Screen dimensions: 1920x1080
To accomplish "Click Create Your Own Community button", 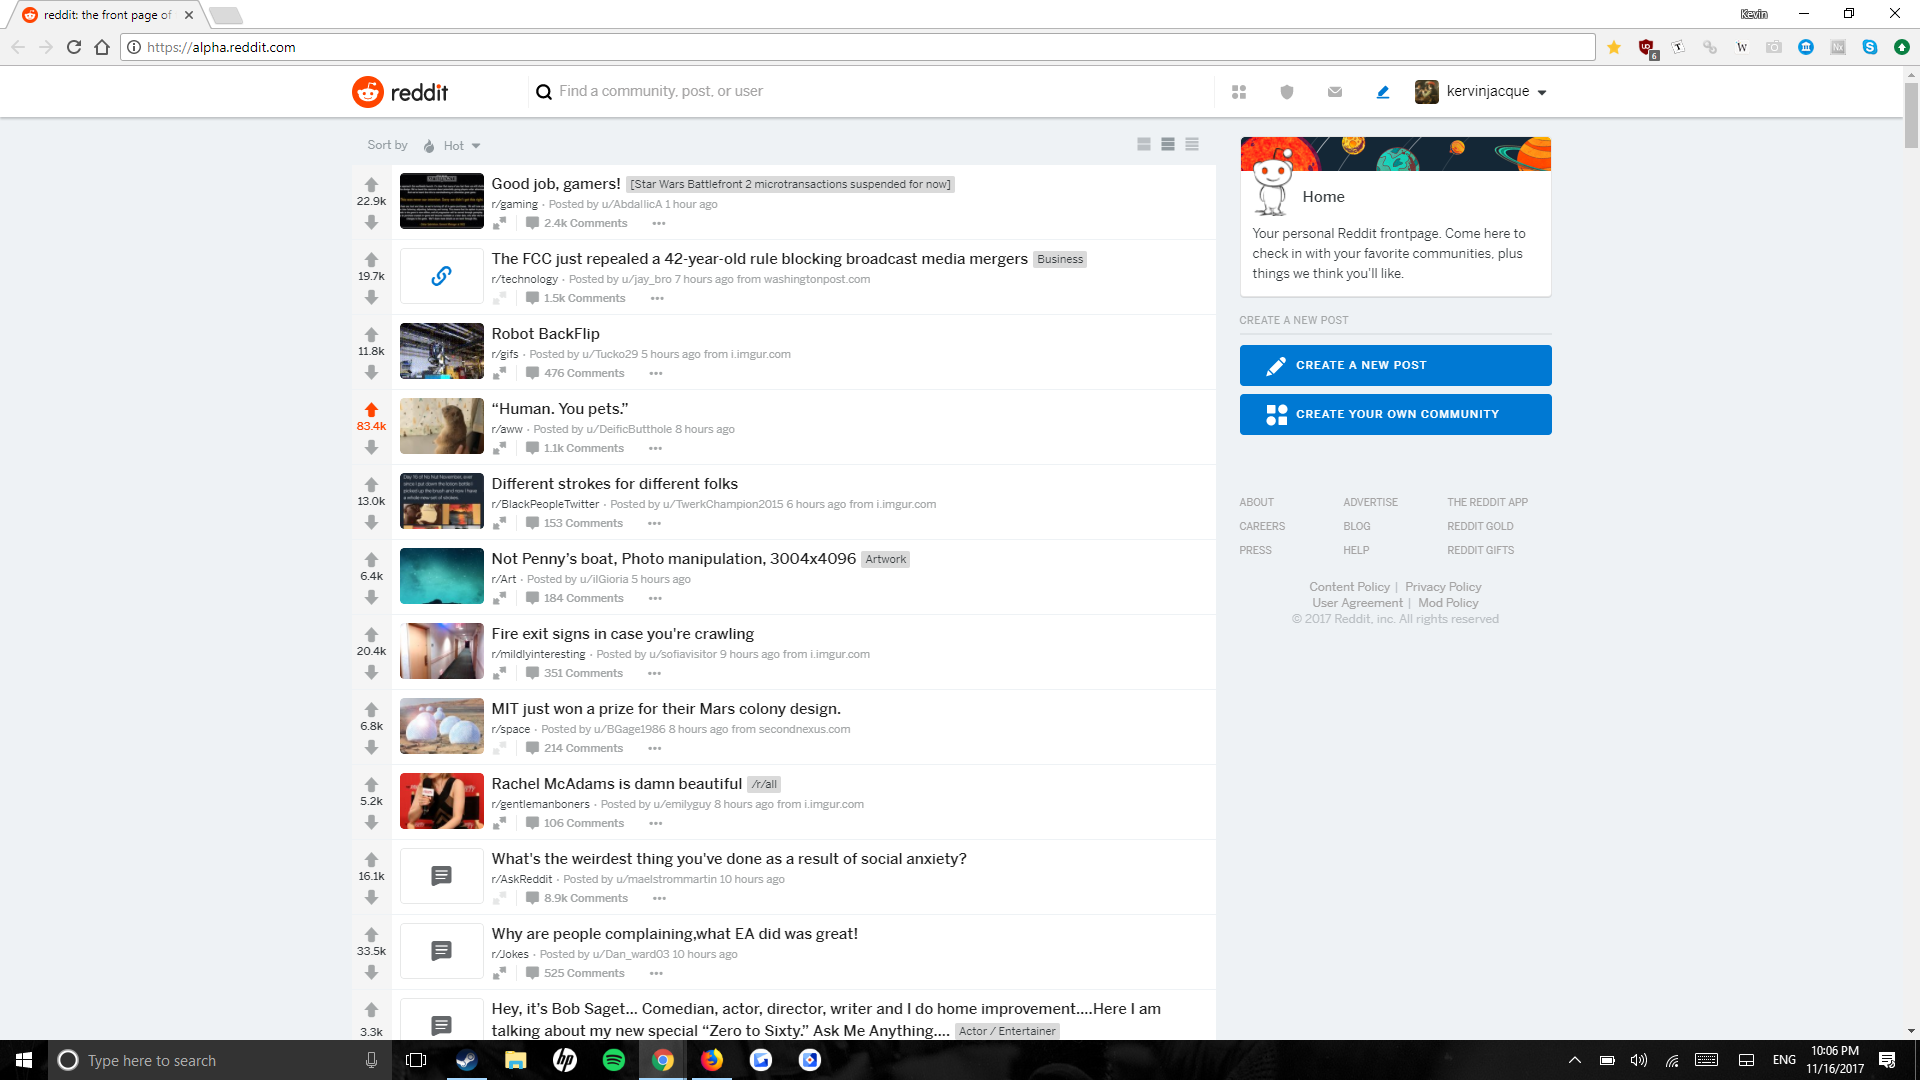I will (x=1395, y=414).
